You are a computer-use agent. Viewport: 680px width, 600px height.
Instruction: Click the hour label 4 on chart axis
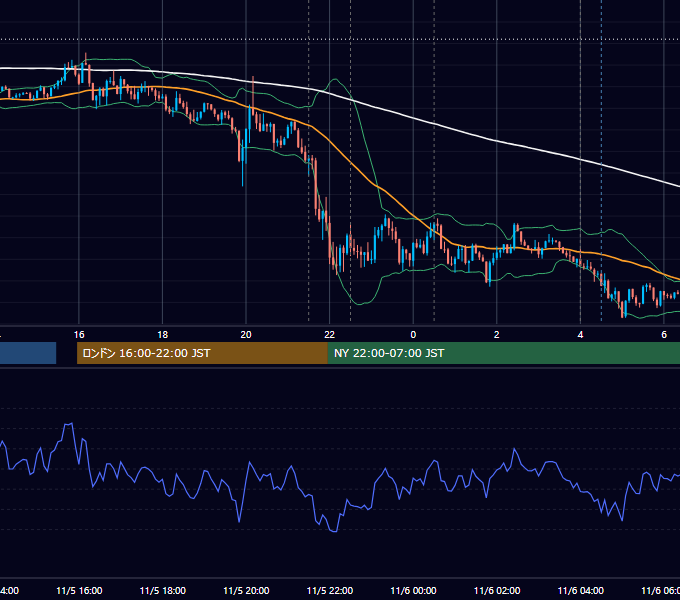click(x=580, y=335)
